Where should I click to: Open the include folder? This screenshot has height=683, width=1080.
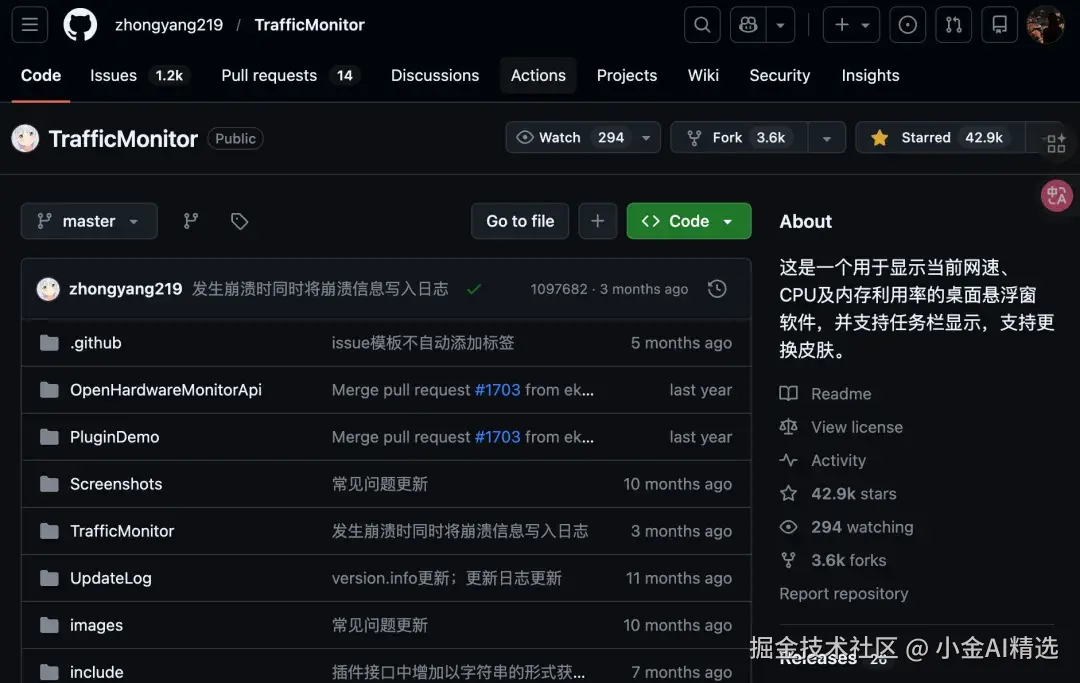pyautogui.click(x=96, y=672)
